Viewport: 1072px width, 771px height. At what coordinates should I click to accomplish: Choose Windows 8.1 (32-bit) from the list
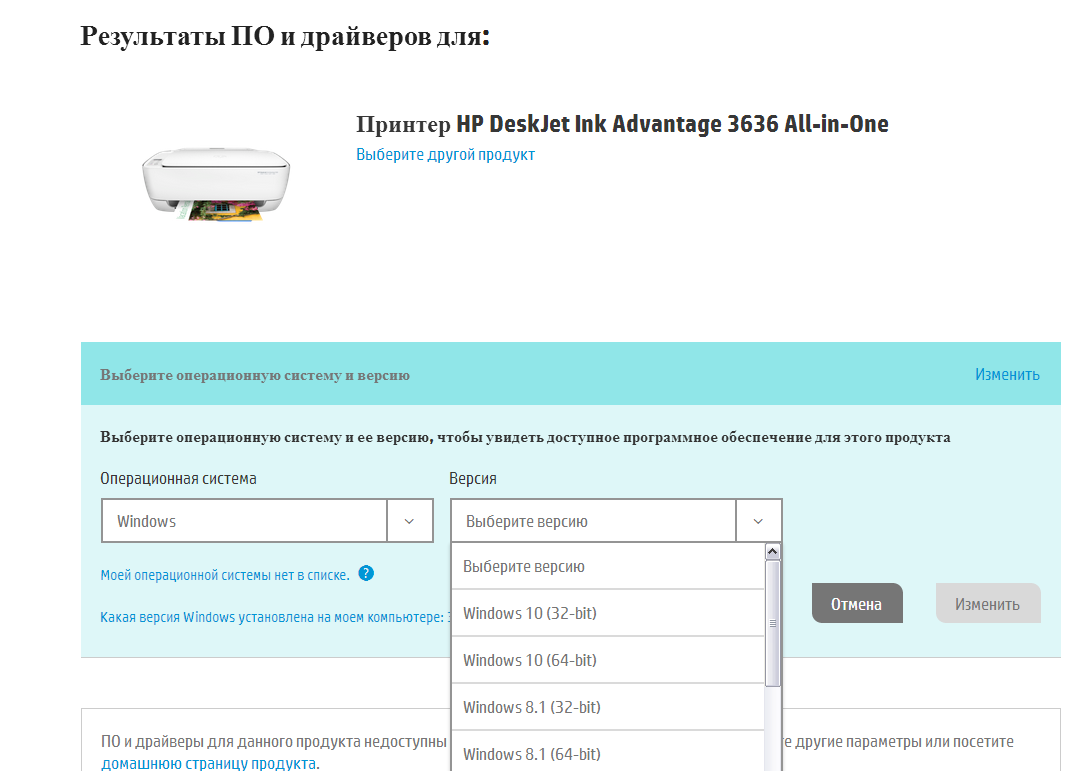click(608, 707)
